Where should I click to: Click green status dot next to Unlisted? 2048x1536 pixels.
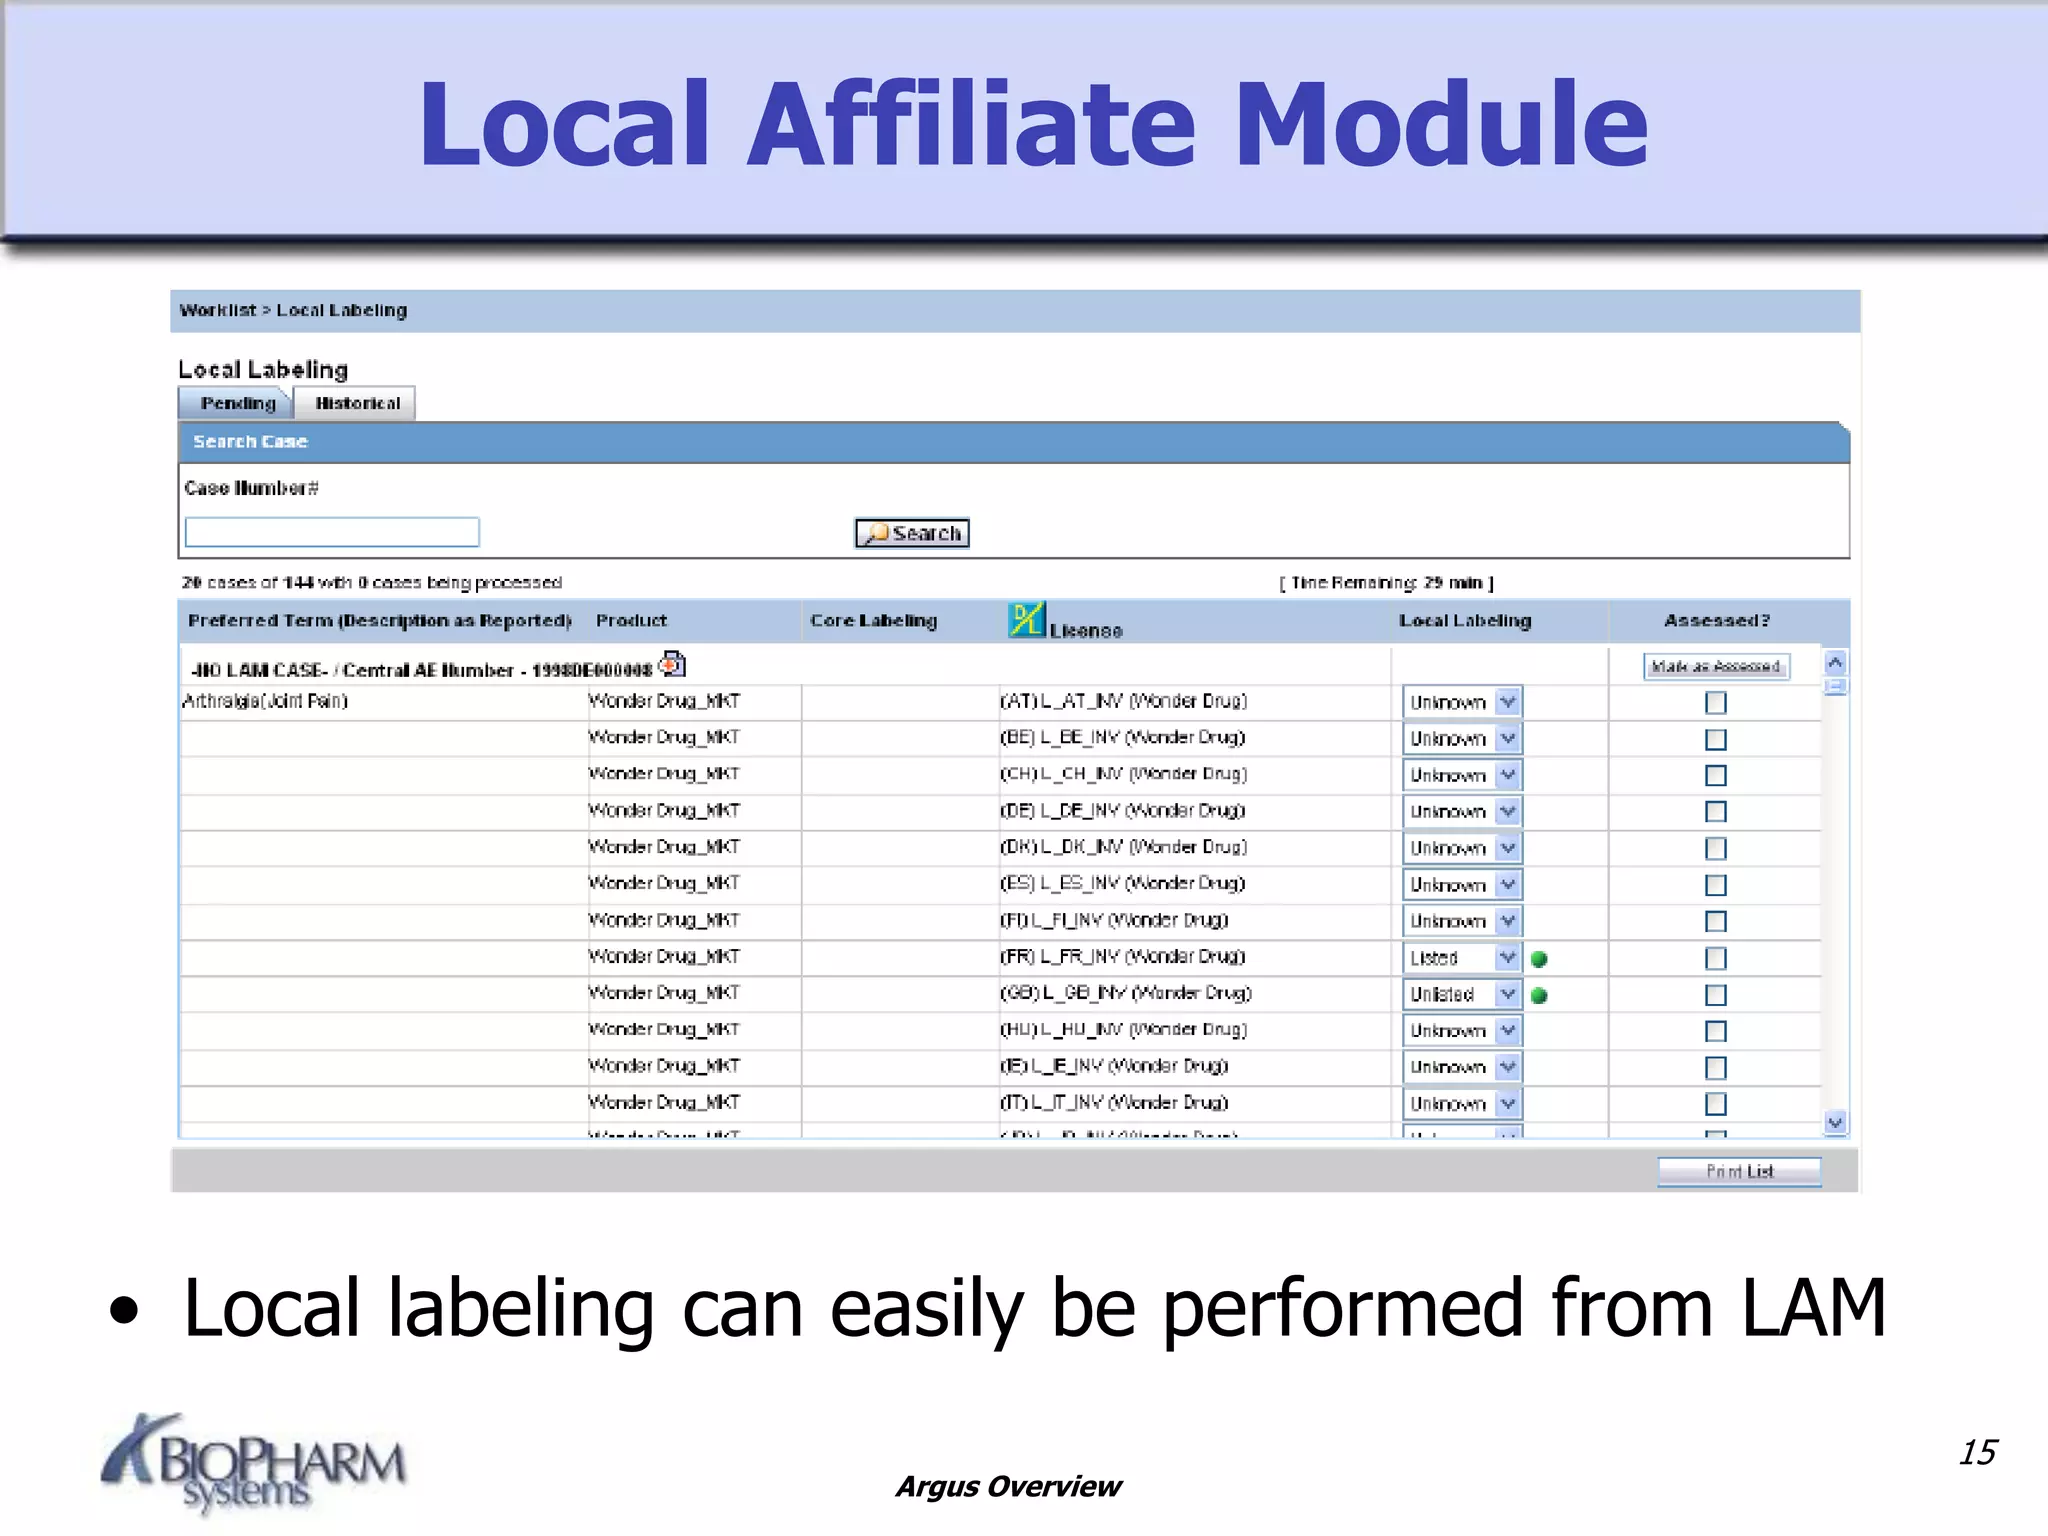point(1539,995)
